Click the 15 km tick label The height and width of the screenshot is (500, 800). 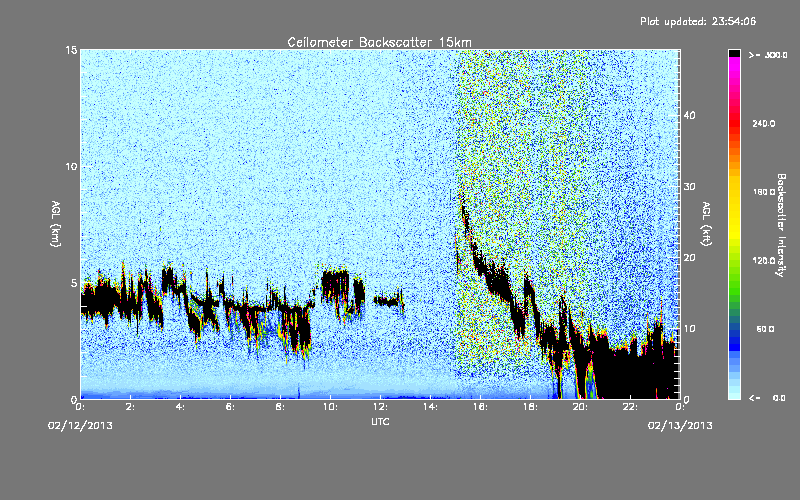pos(71,50)
